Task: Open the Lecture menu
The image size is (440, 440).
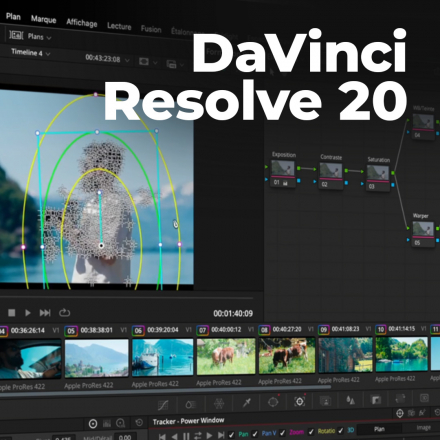Action: [119, 26]
